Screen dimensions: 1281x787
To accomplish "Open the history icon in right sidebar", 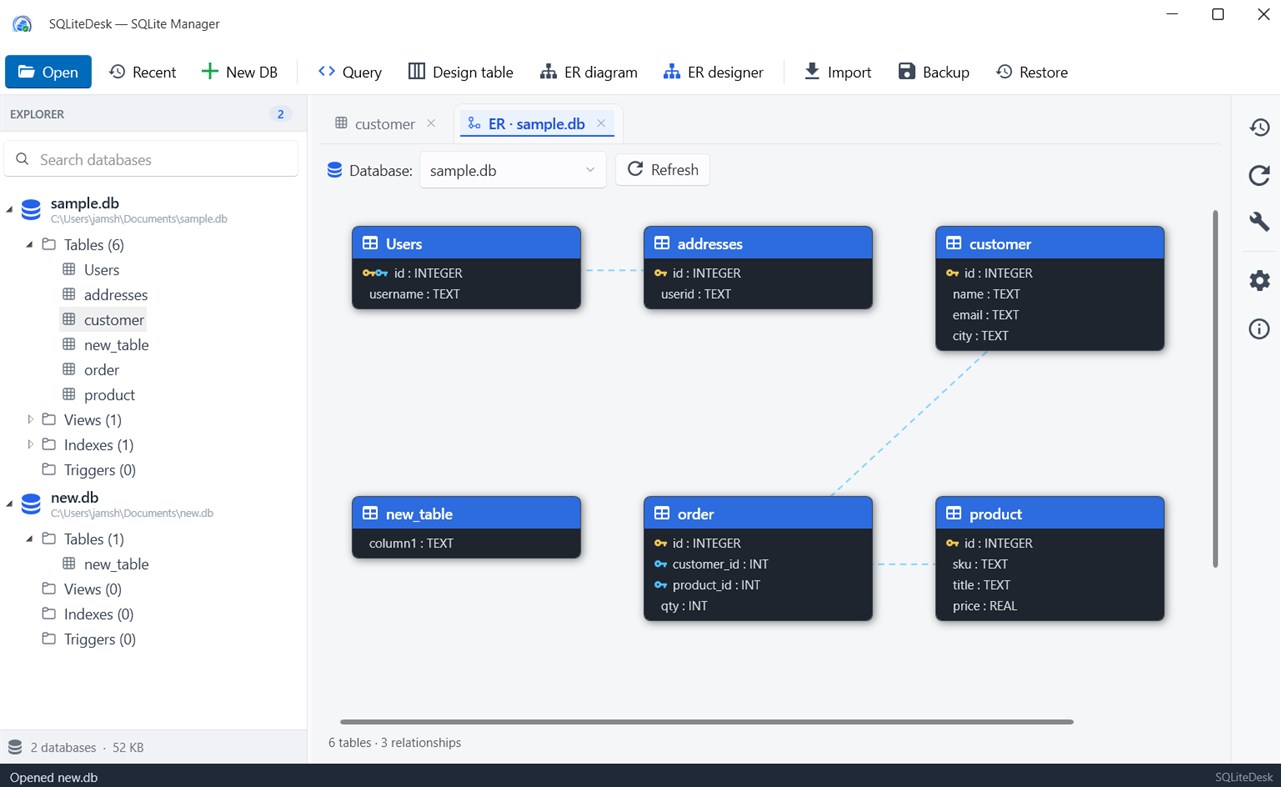I will [x=1259, y=127].
